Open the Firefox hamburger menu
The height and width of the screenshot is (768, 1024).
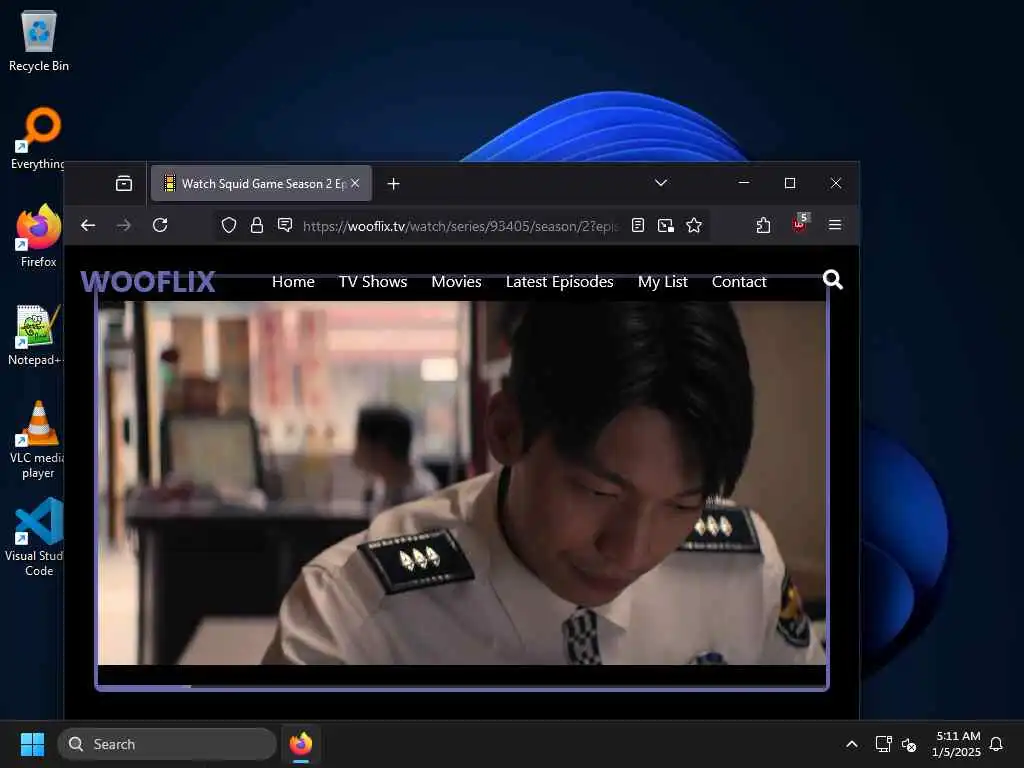835,225
